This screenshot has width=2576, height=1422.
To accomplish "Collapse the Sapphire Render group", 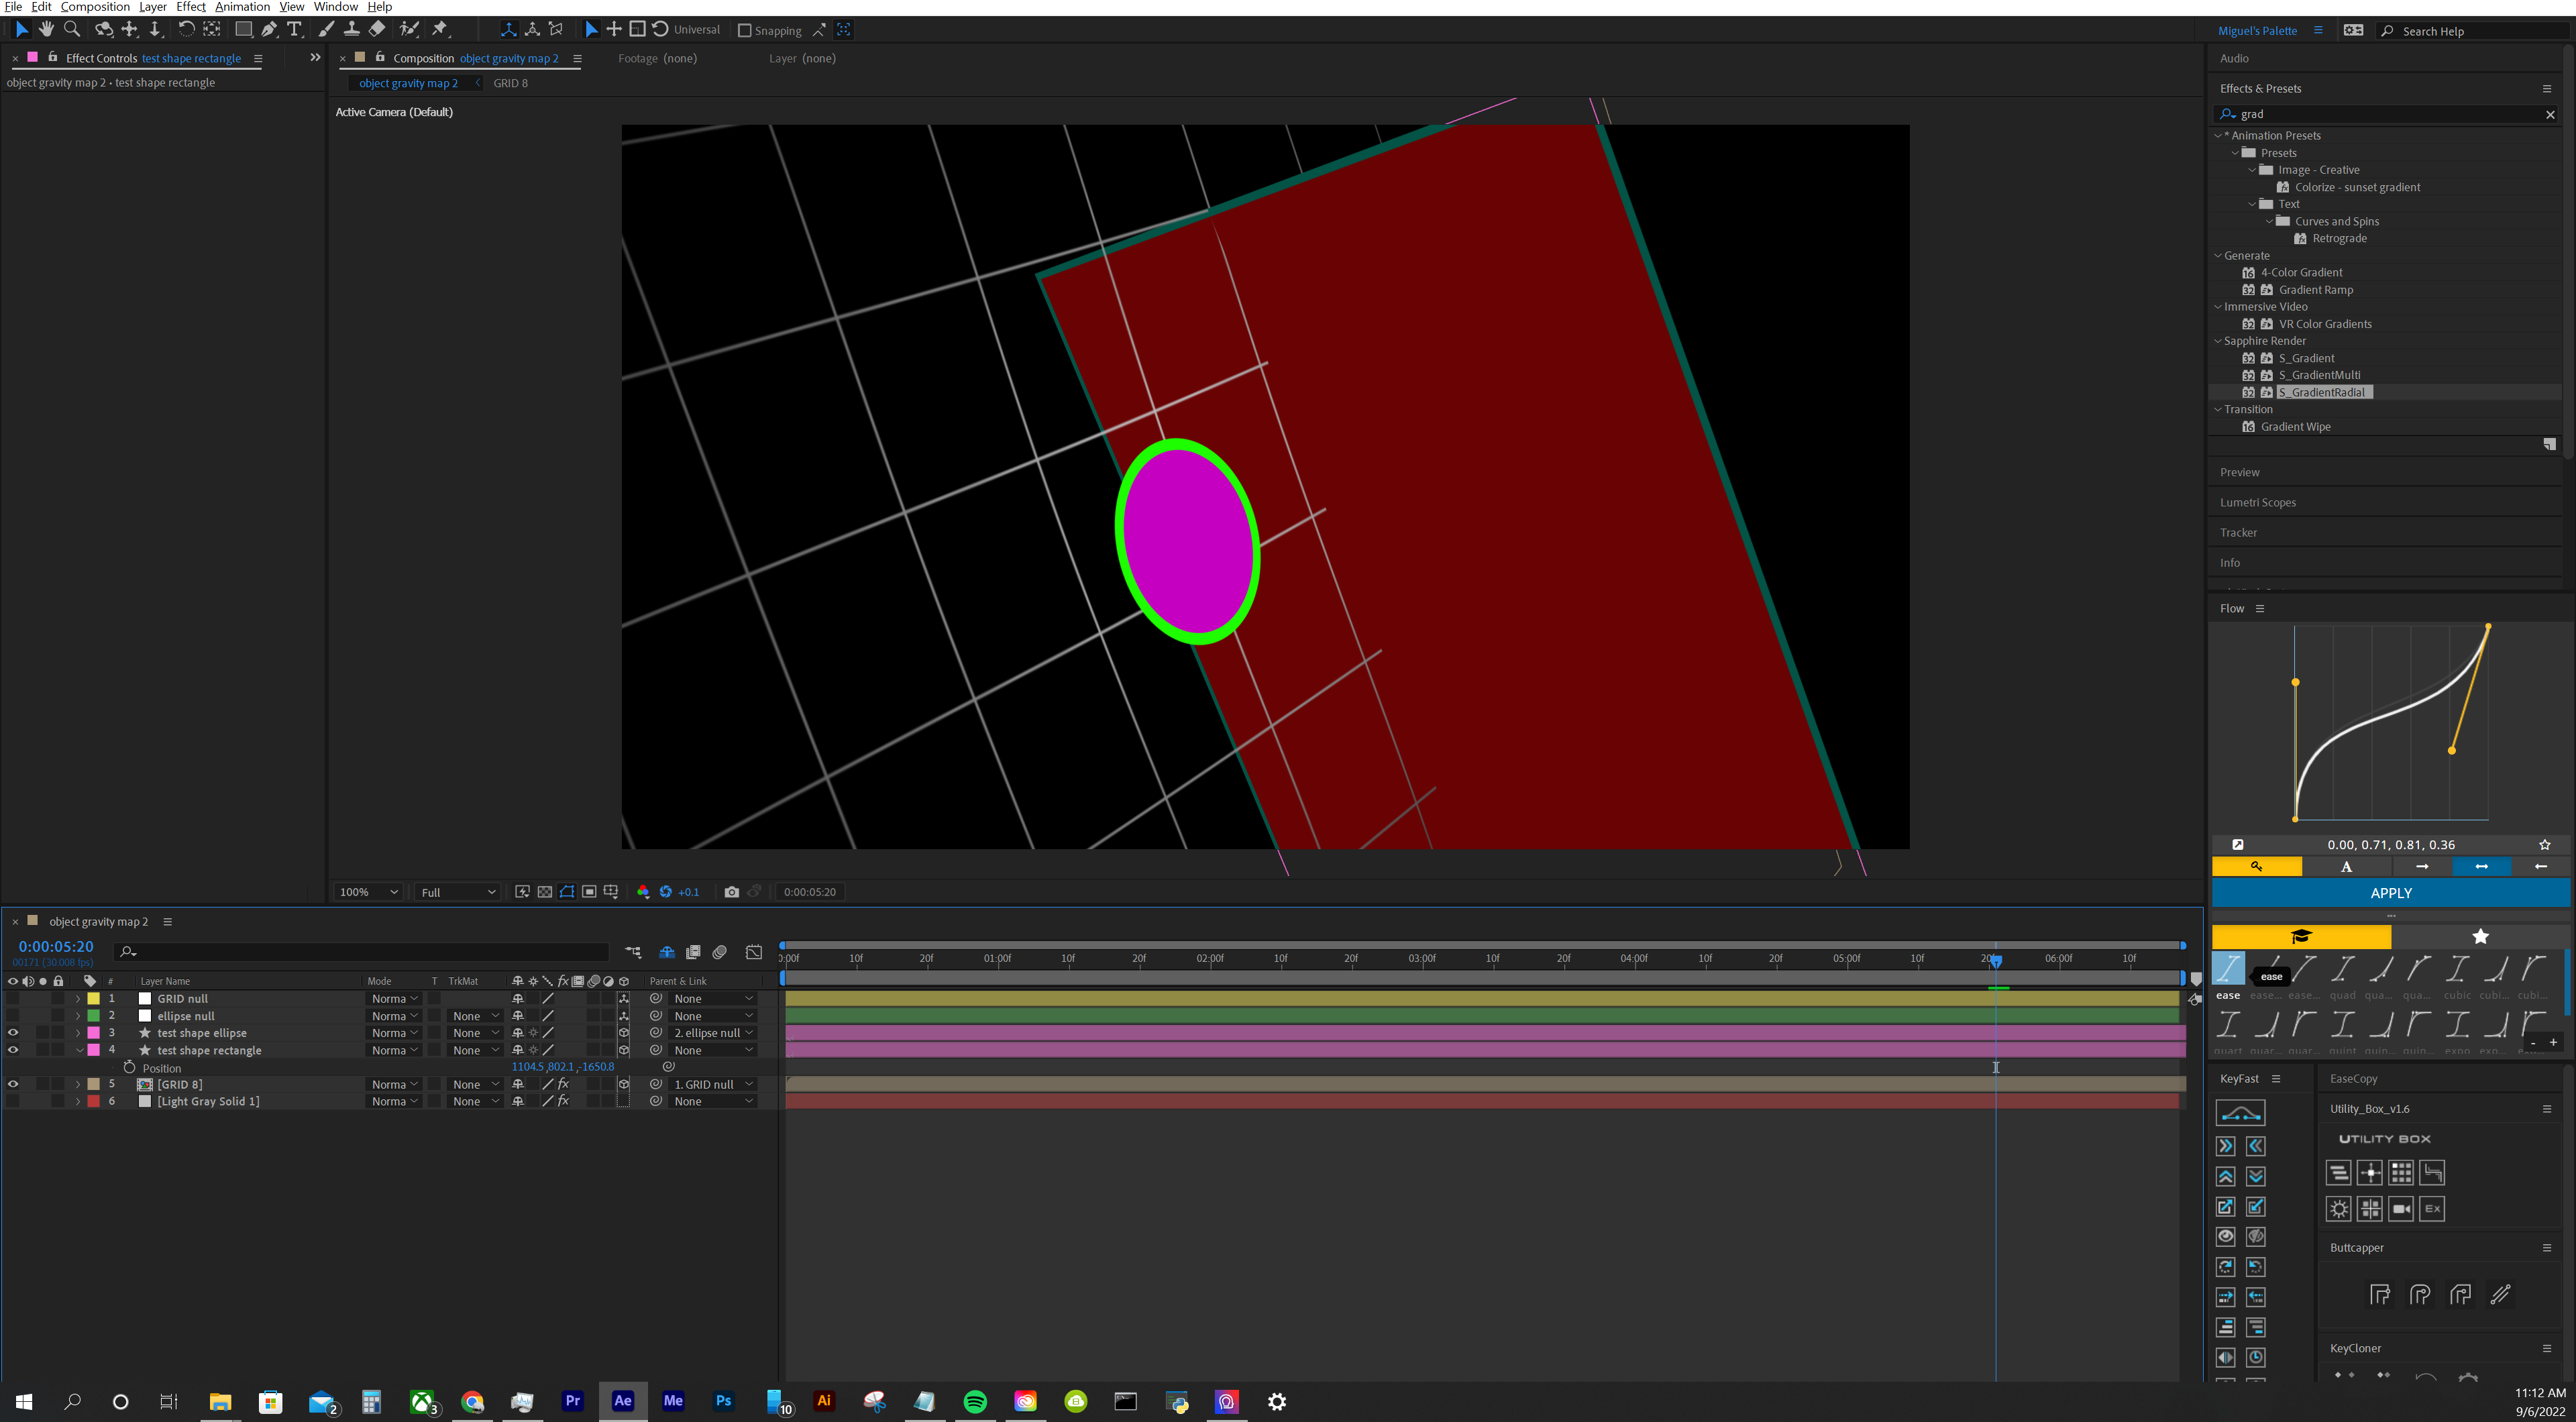I will [x=2218, y=341].
